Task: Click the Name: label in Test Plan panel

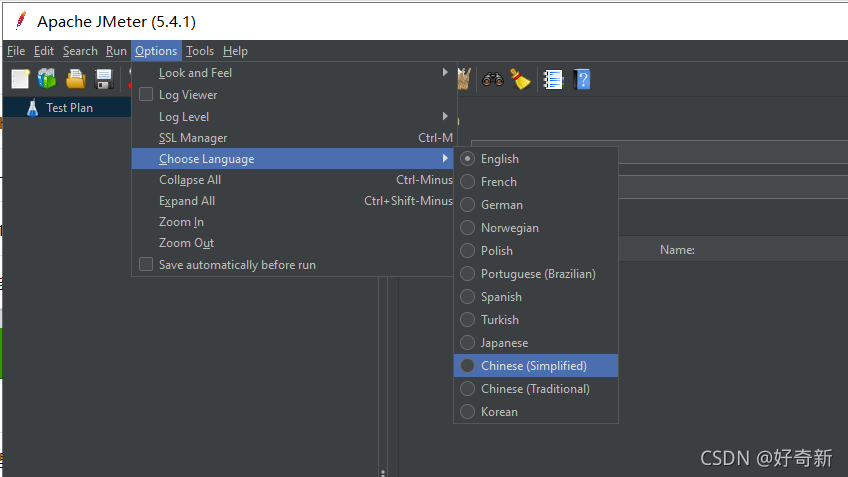Action: [677, 250]
